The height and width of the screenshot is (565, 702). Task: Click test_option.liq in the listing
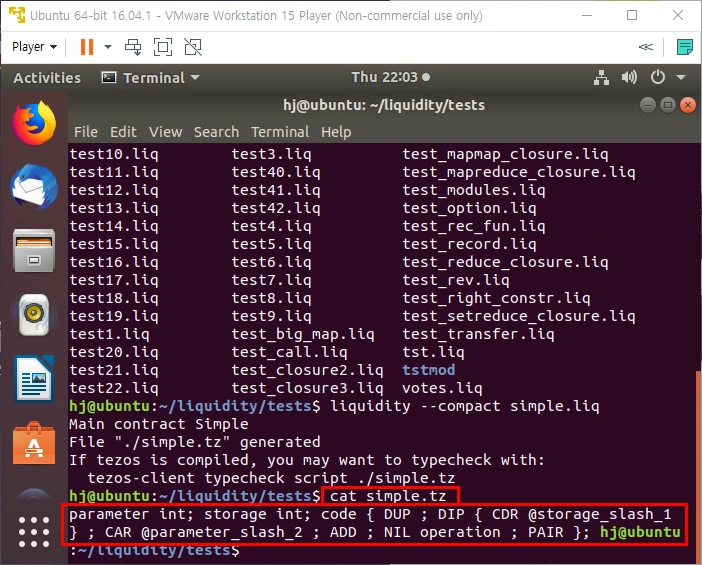(x=469, y=209)
